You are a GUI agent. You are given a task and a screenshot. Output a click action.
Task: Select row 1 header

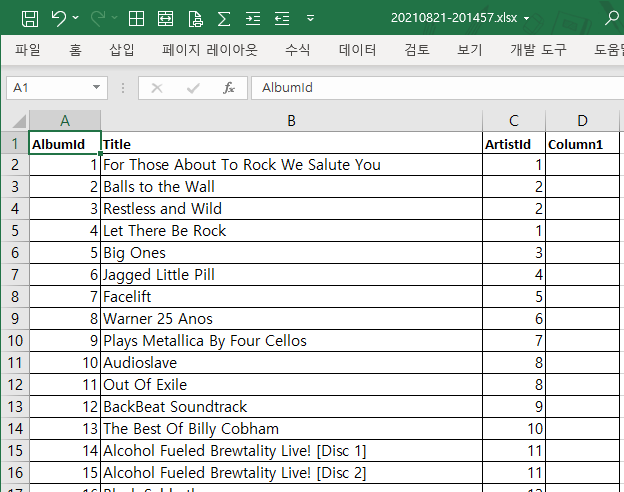tap(15, 143)
